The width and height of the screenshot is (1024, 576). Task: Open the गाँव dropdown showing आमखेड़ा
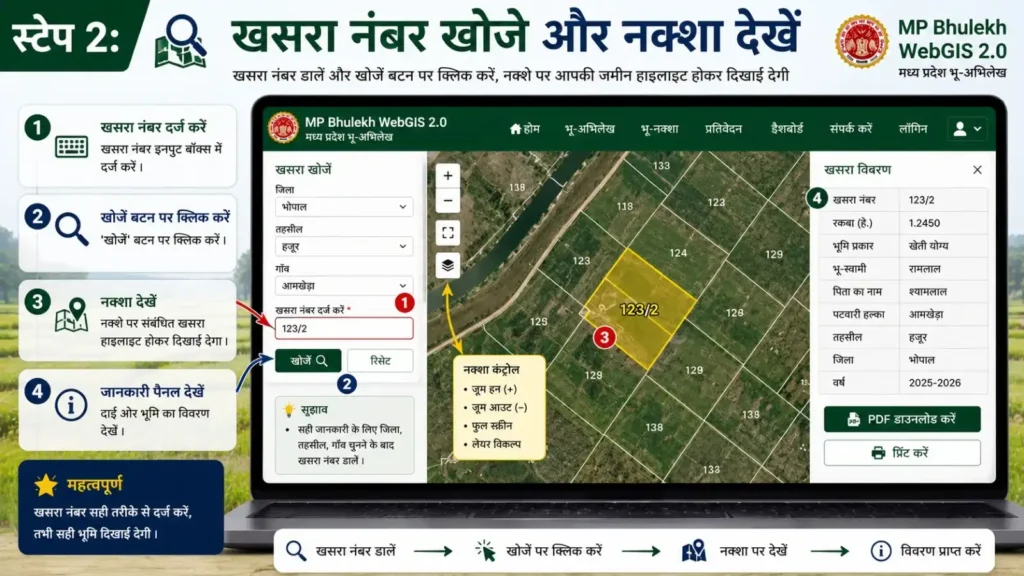pos(344,286)
